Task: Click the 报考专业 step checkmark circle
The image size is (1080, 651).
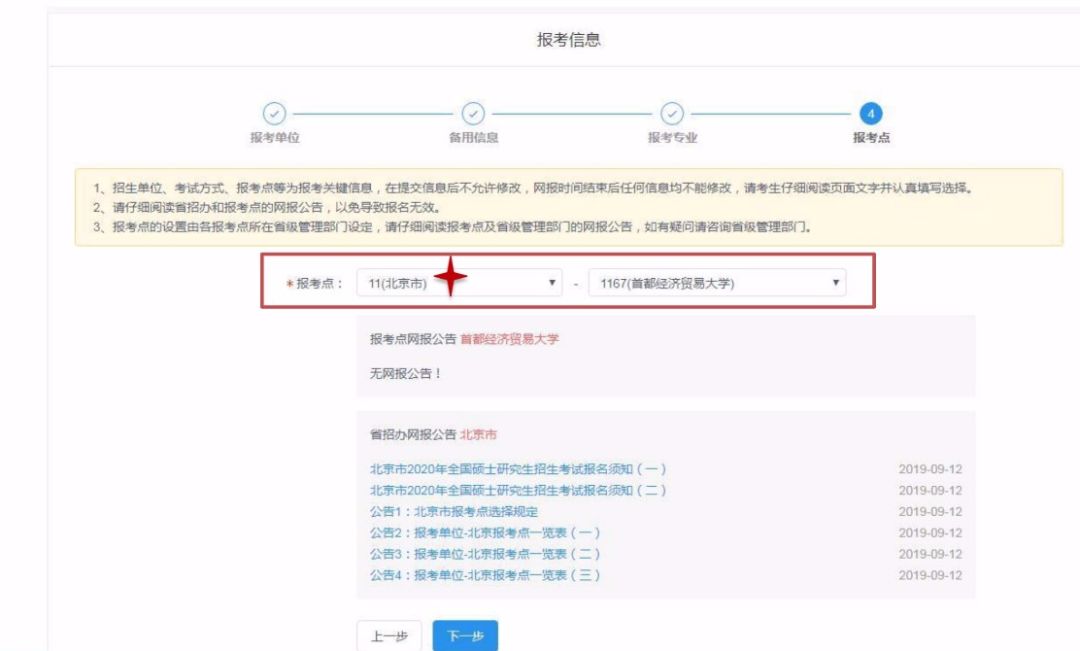Action: coord(672,115)
